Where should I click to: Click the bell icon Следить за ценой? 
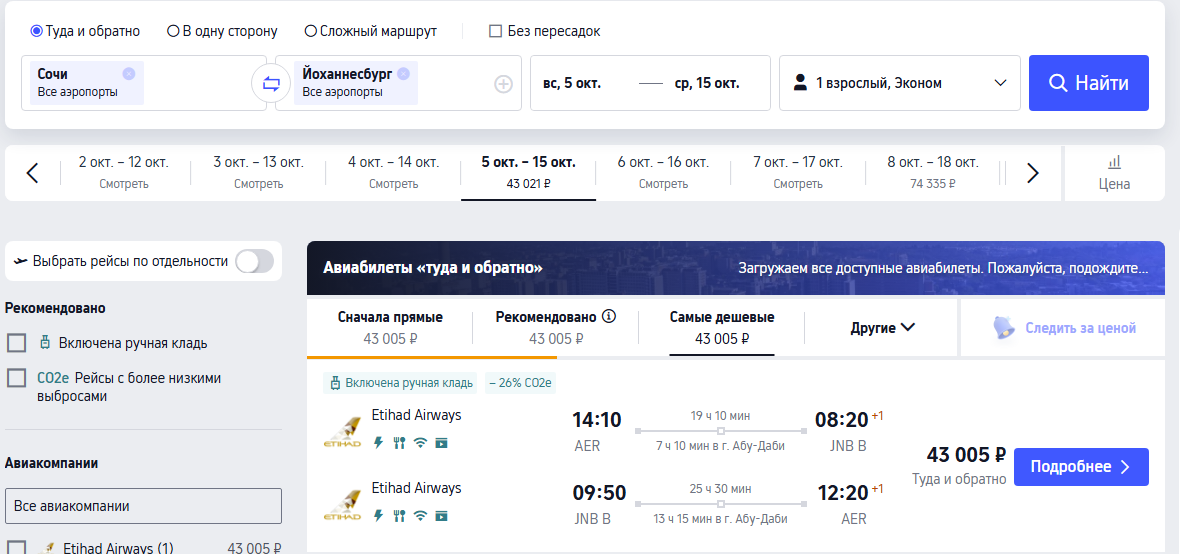1003,328
